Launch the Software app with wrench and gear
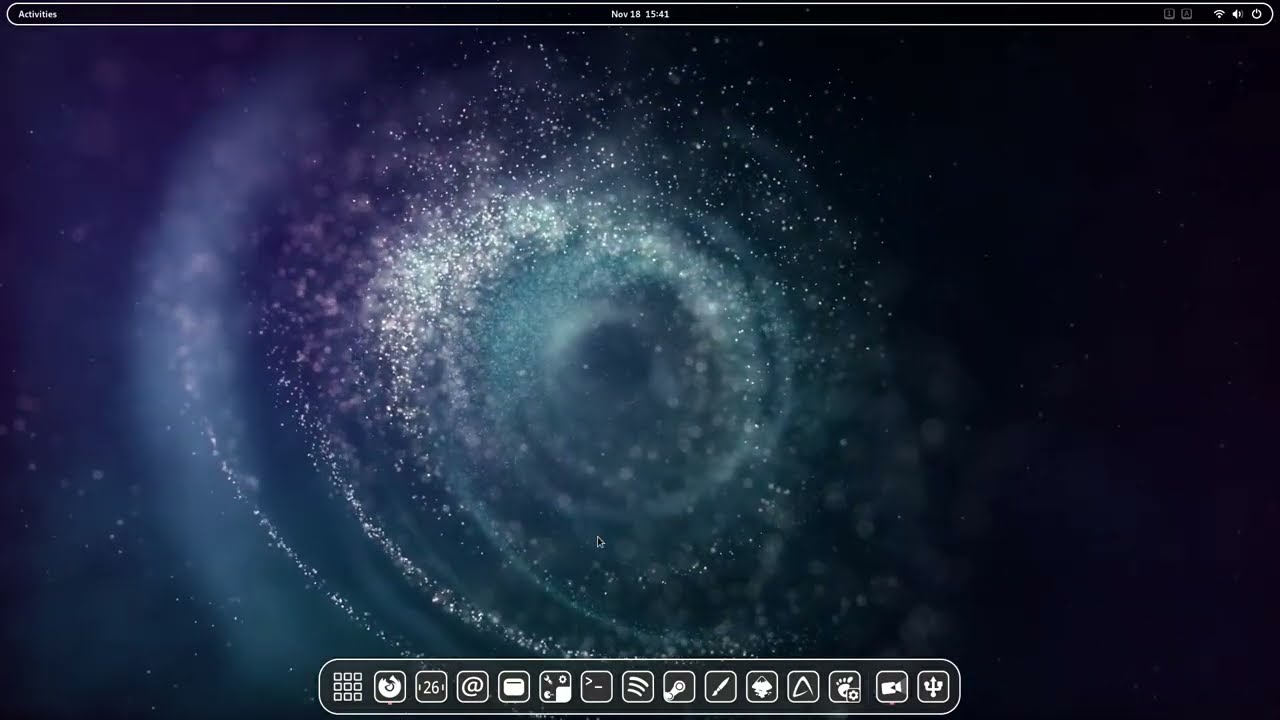The height and width of the screenshot is (720, 1280). click(x=555, y=687)
